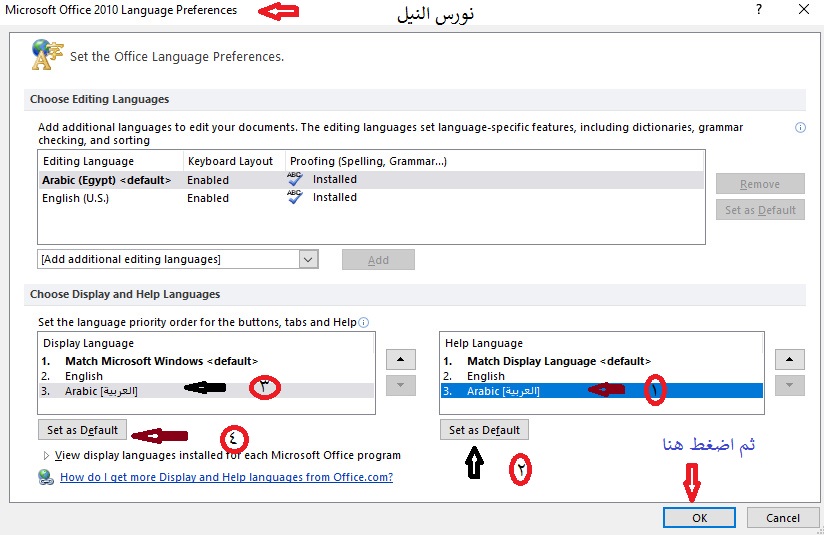Click Set as Default under Help Language
Screen dimensions: 824x535
(x=484, y=430)
